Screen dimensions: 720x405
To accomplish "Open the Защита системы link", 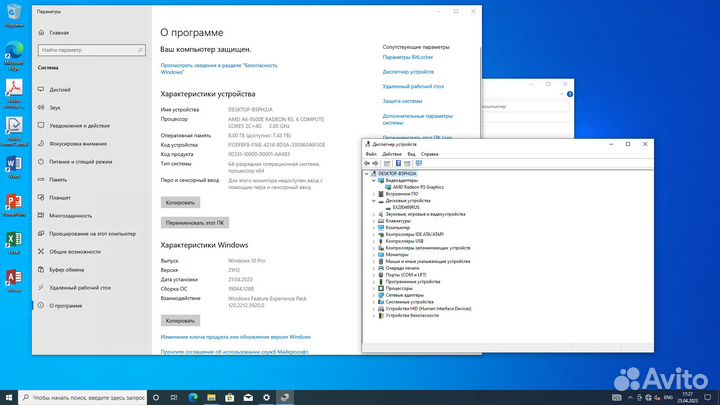I will [x=402, y=101].
